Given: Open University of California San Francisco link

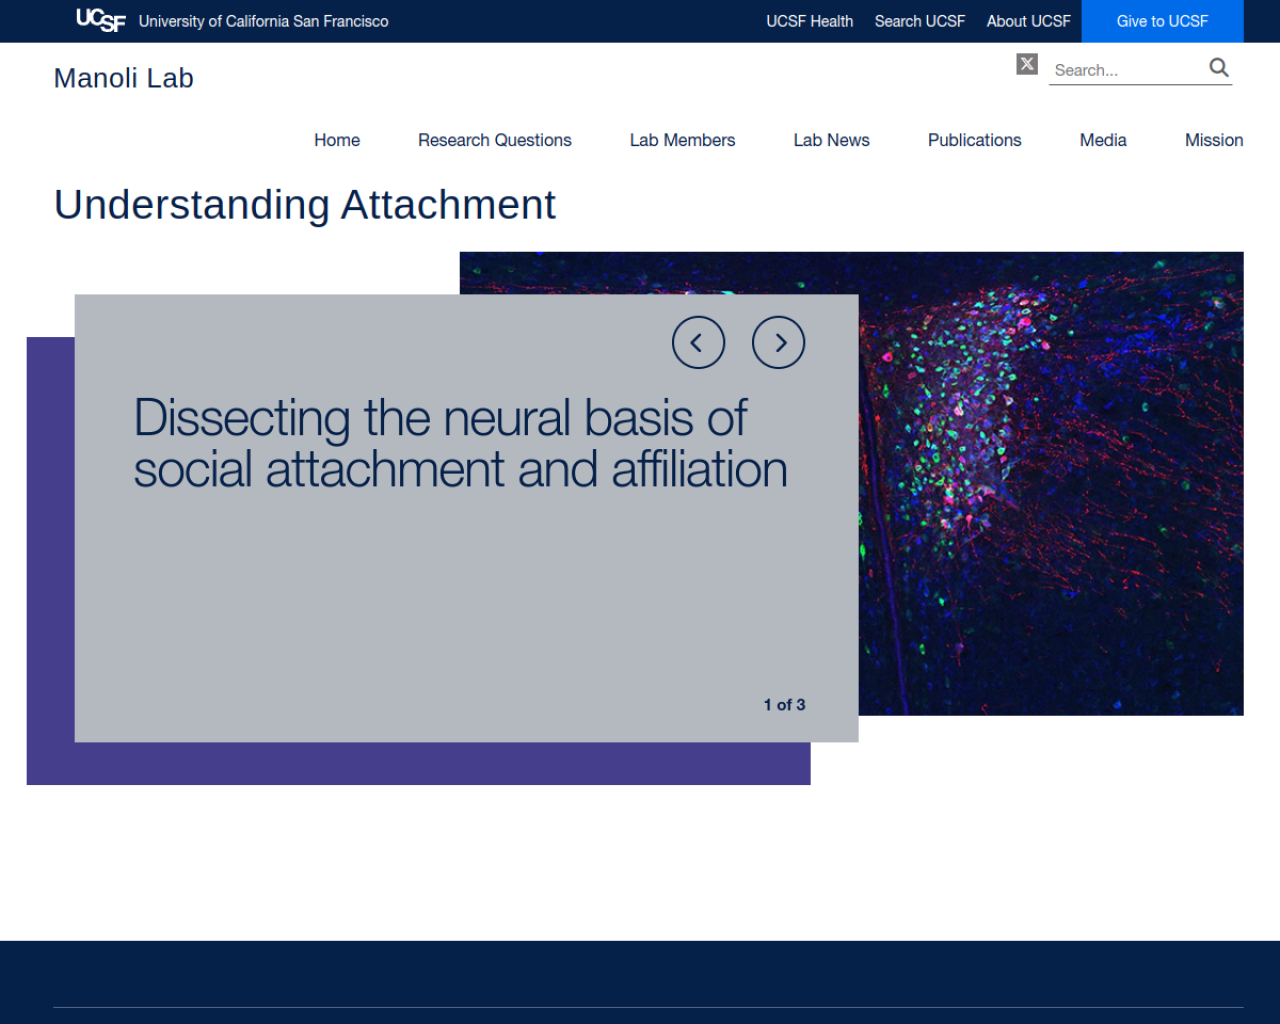Looking at the screenshot, I should point(264,21).
